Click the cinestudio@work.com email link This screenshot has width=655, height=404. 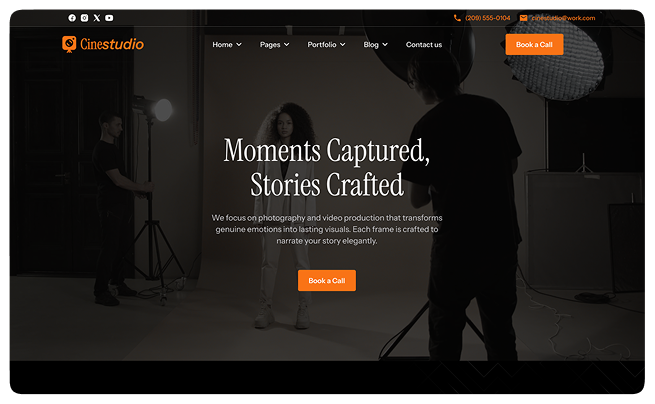(x=563, y=18)
